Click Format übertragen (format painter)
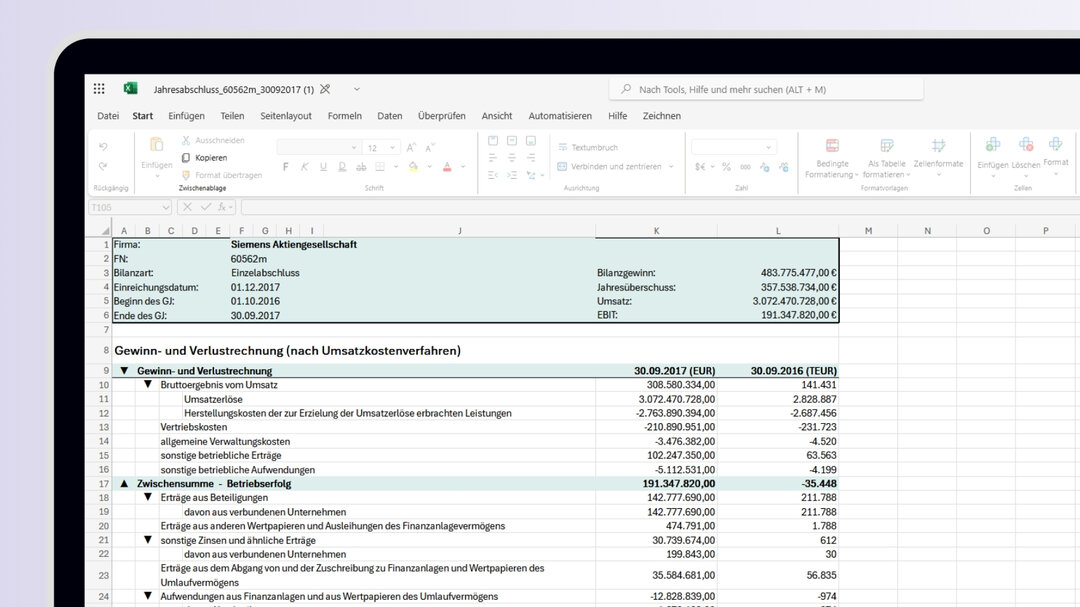1080x607 pixels. (222, 175)
